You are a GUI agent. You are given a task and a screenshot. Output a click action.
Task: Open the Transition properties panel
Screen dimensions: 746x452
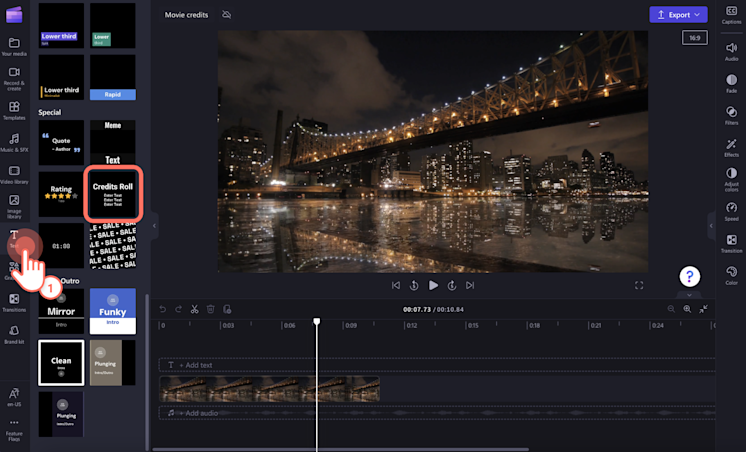pyautogui.click(x=731, y=243)
